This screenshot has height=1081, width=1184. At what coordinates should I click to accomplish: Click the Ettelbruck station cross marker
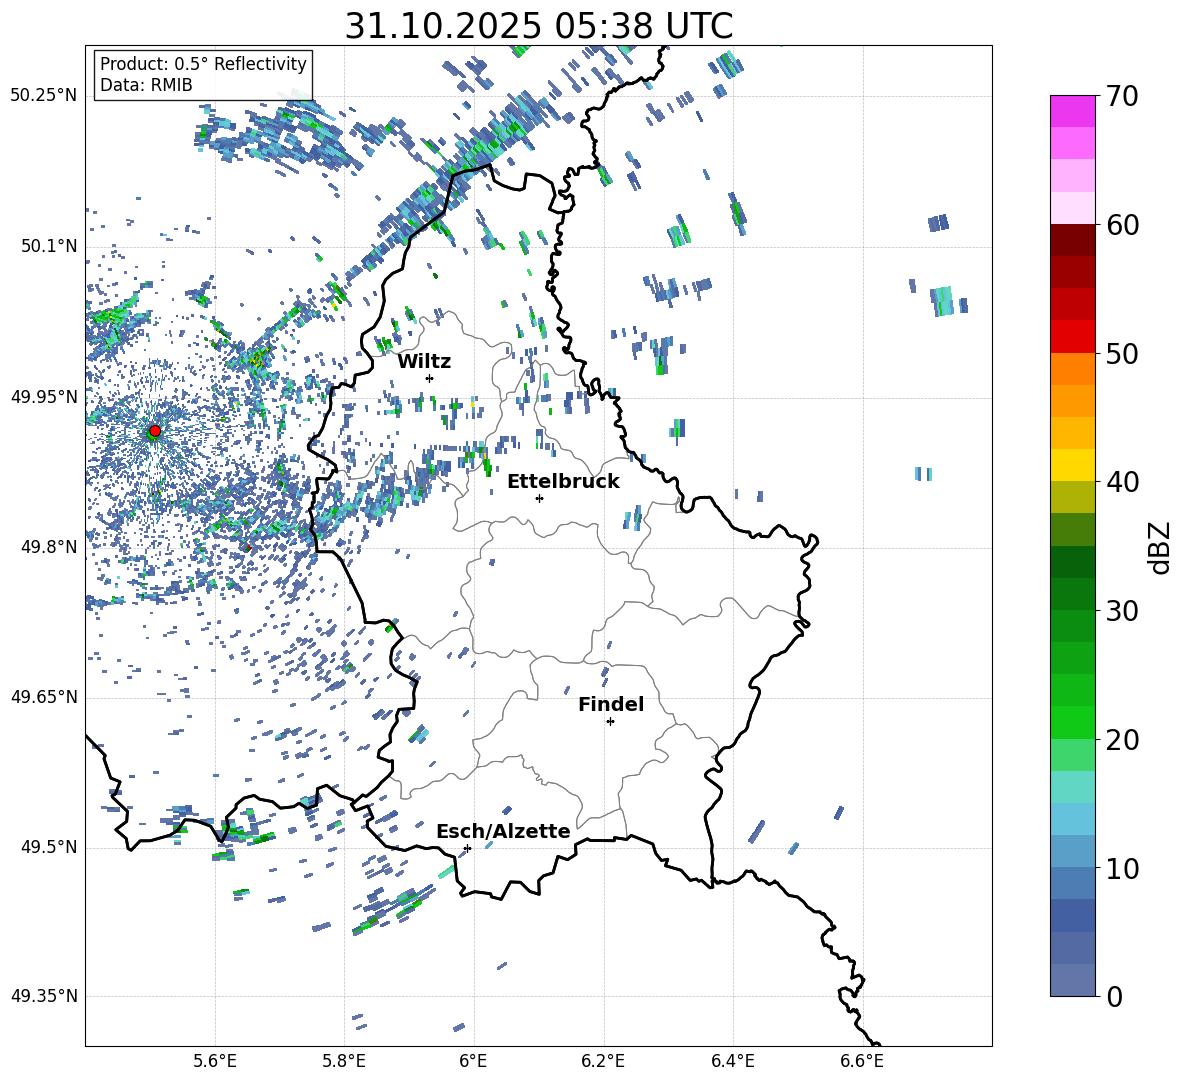click(x=539, y=498)
